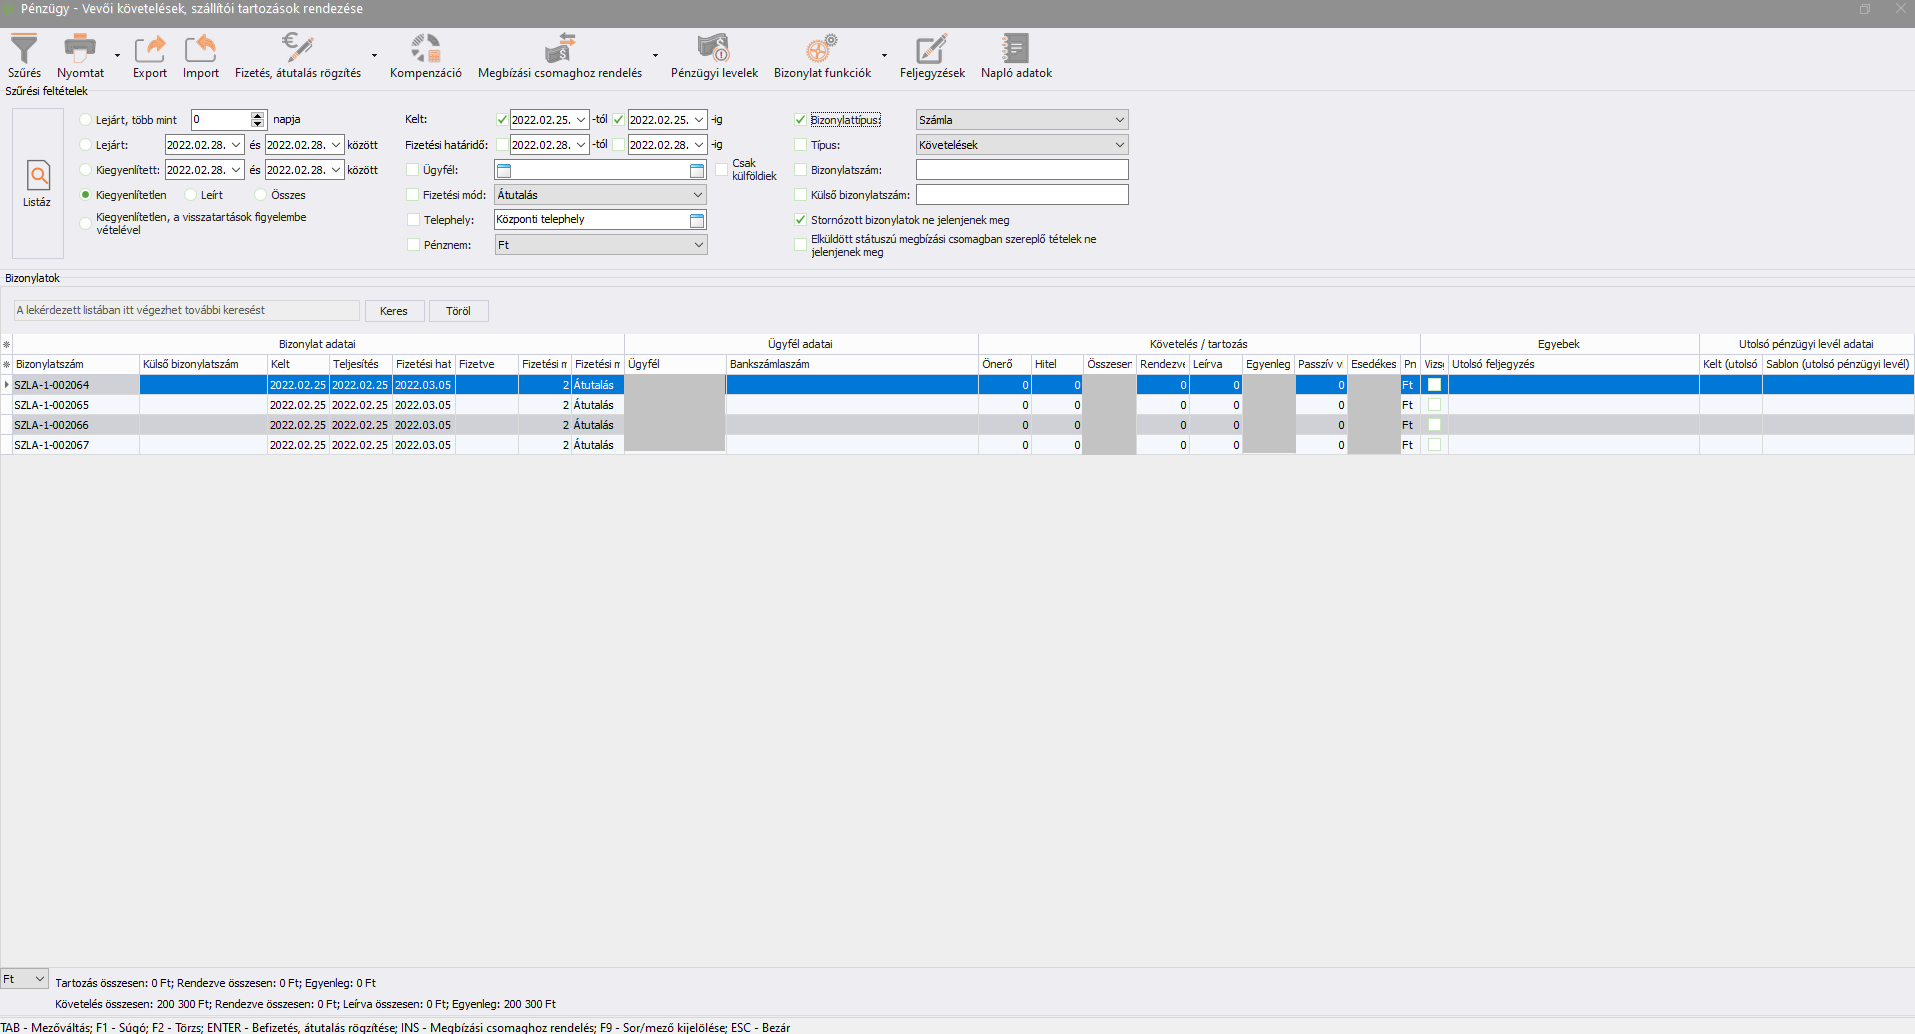Uncheck Stornózott bizonylatok ne jelenjenek meg
1915x1034 pixels.
click(x=800, y=220)
